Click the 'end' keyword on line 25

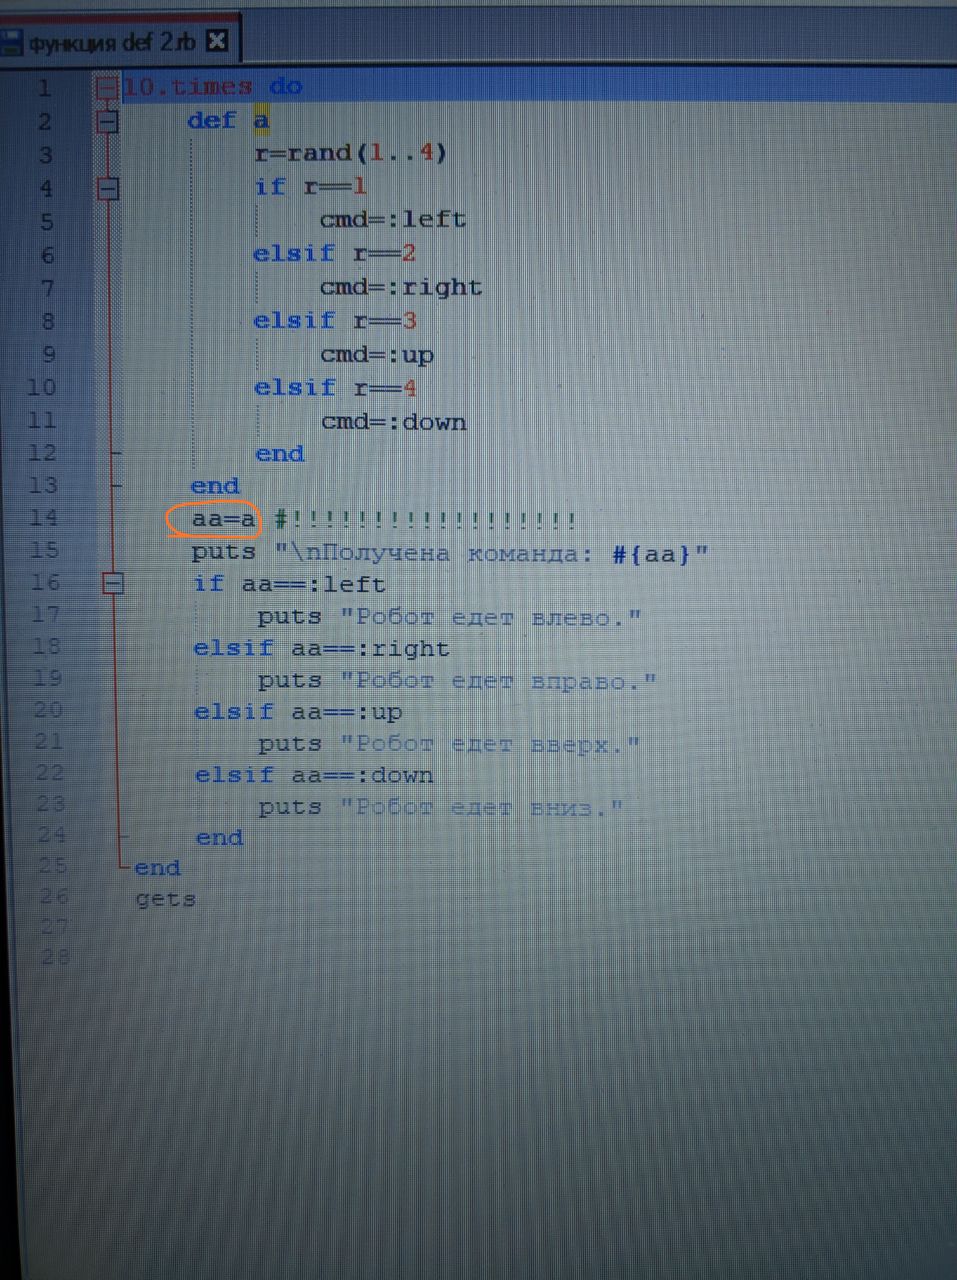(x=157, y=868)
